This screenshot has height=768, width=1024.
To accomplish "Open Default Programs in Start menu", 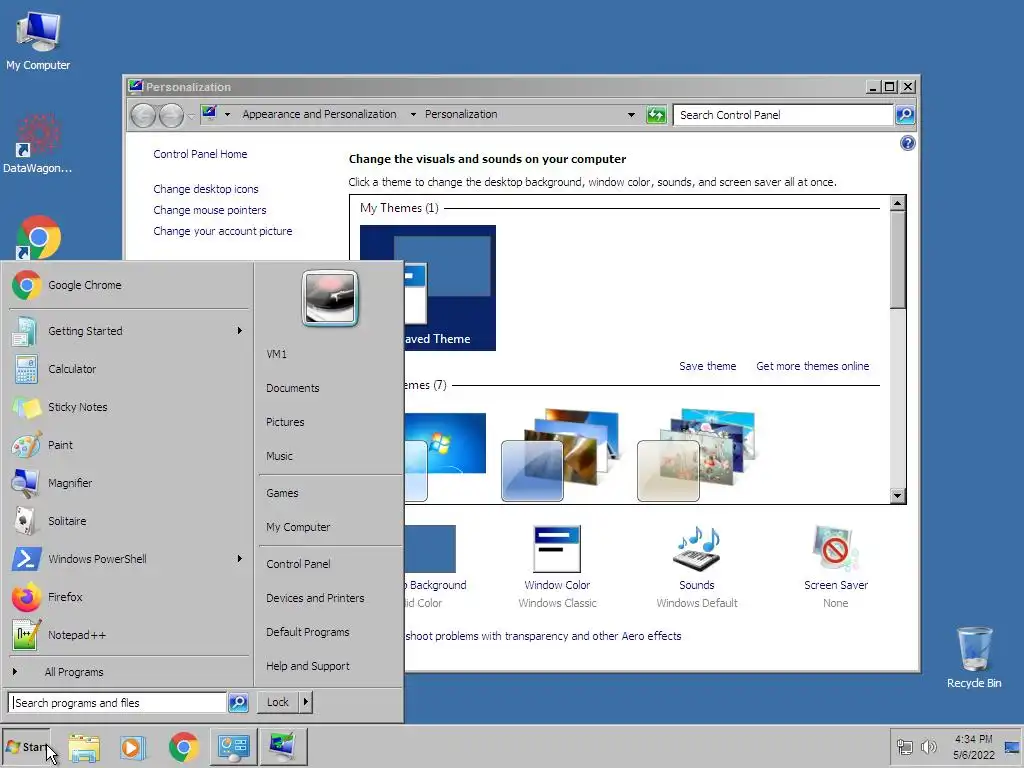I will 308,632.
